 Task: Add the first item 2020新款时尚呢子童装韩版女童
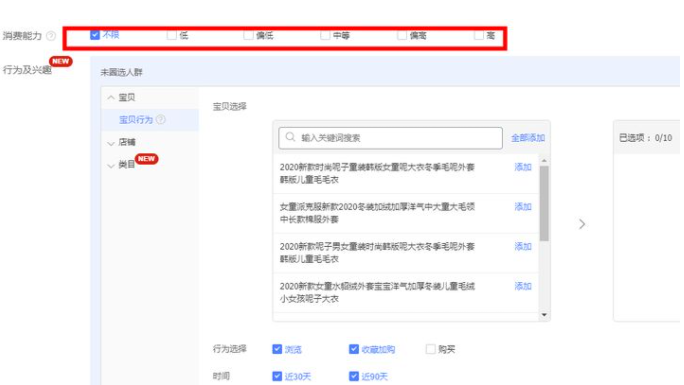click(523, 167)
